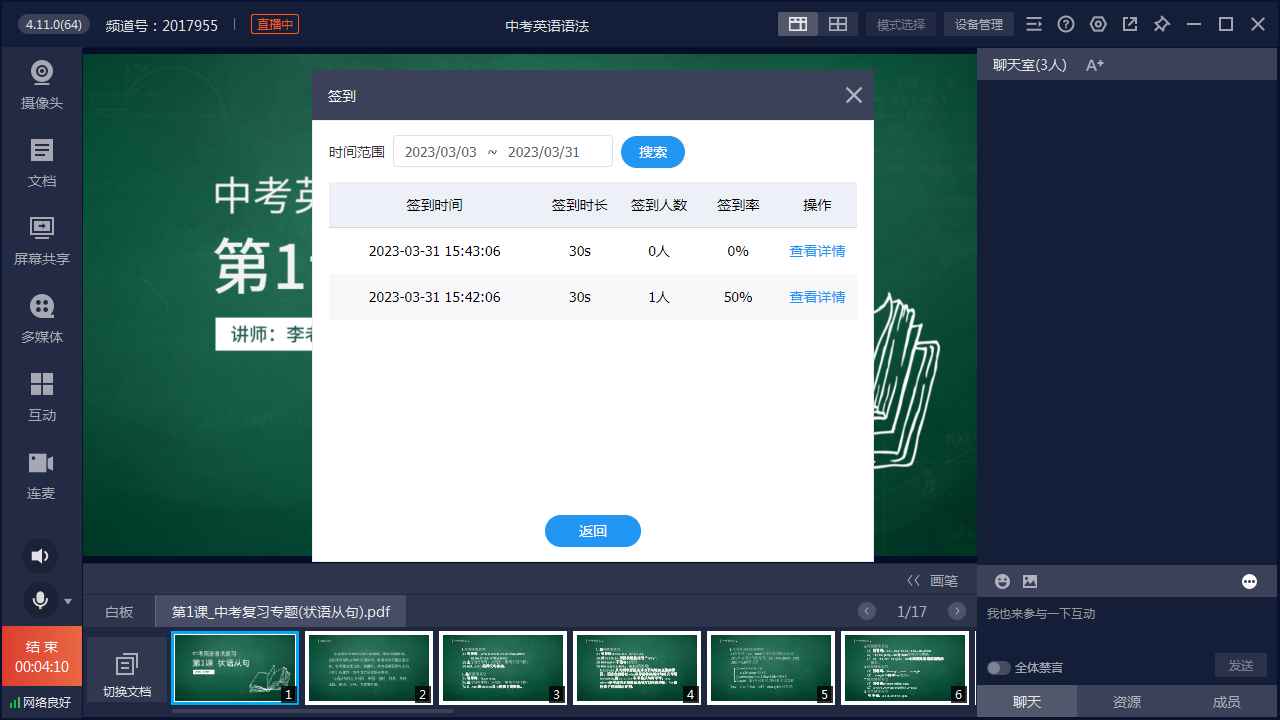Viewport: 1280px width, 720px height.
Task: Select slide thumbnail number 3
Action: point(503,667)
